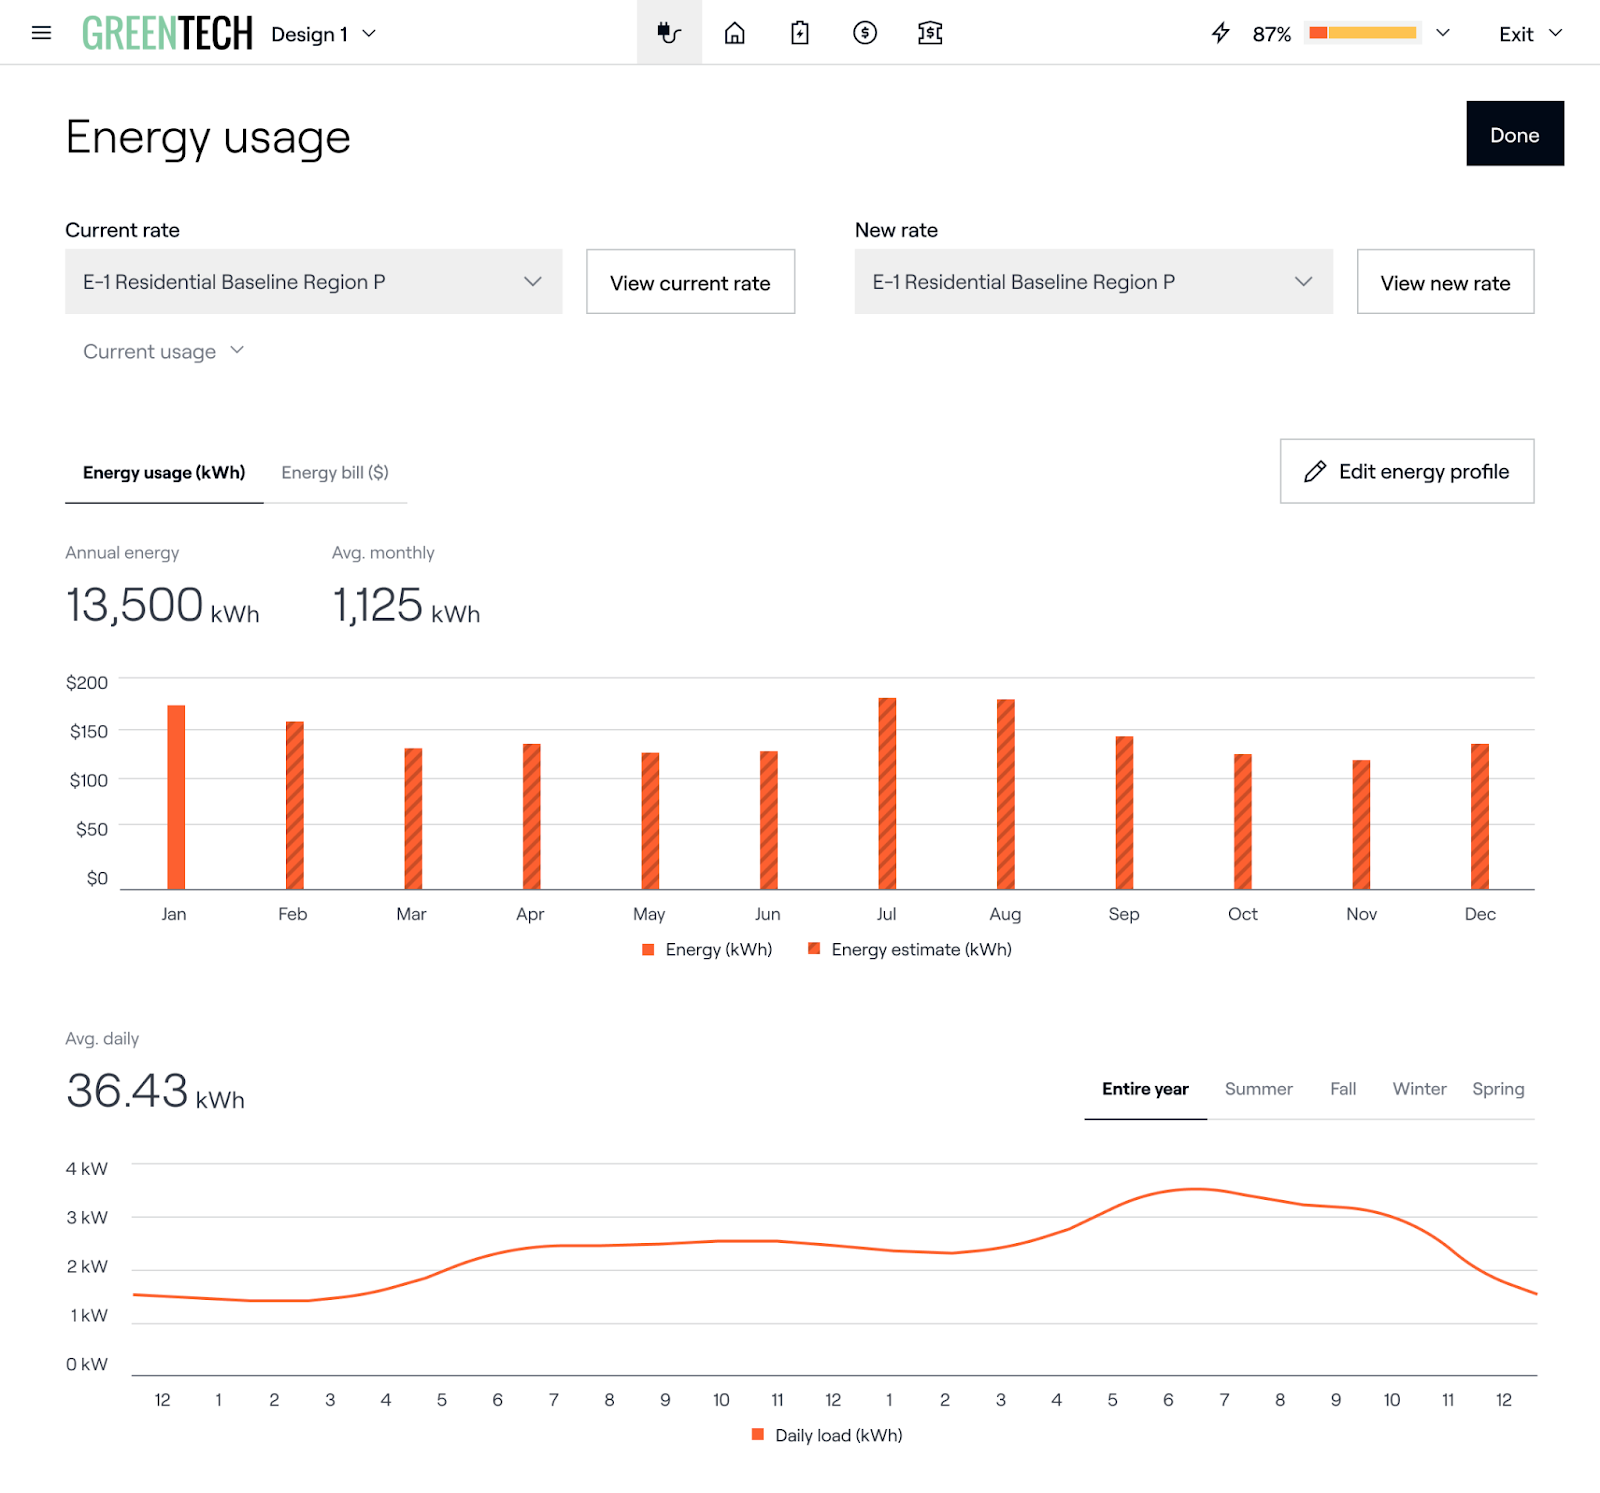The image size is (1600, 1493).
Task: Select the financing bank icon
Action: (x=930, y=33)
